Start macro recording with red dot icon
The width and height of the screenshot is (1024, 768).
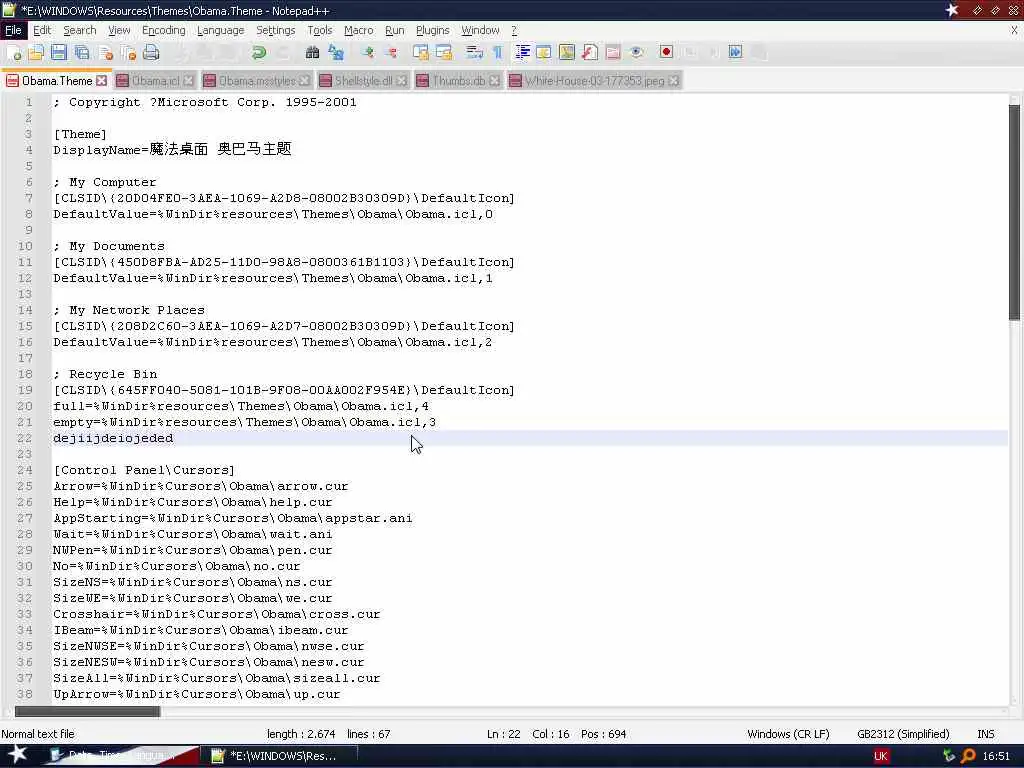point(666,53)
